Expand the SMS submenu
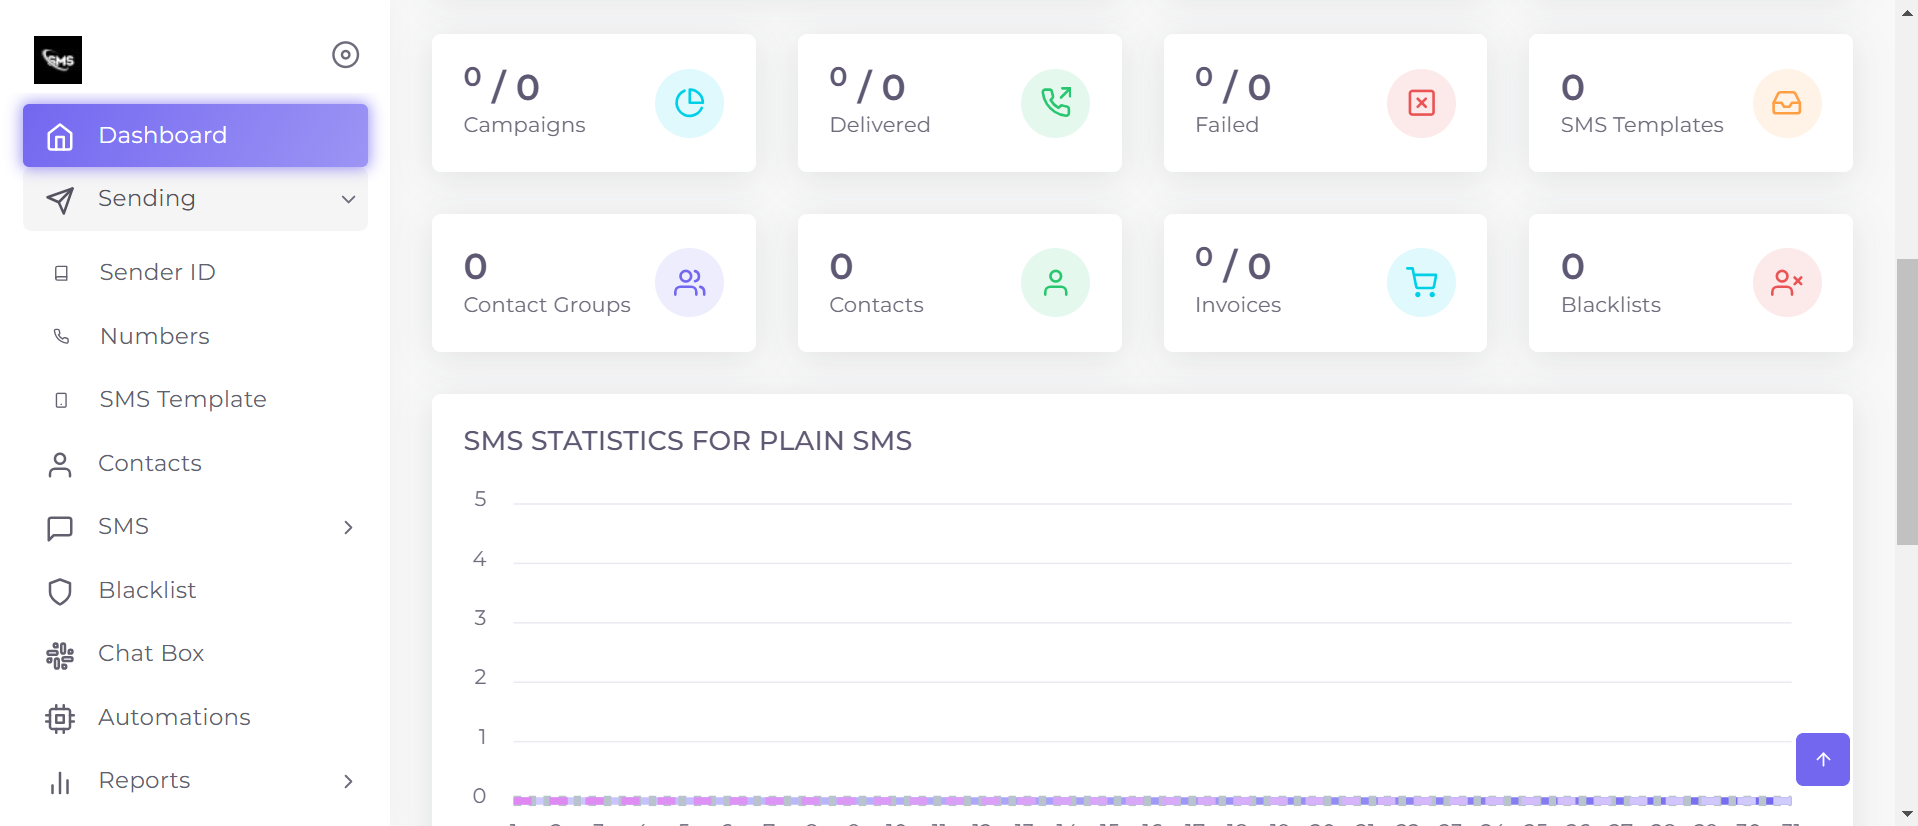1918x826 pixels. click(x=347, y=527)
